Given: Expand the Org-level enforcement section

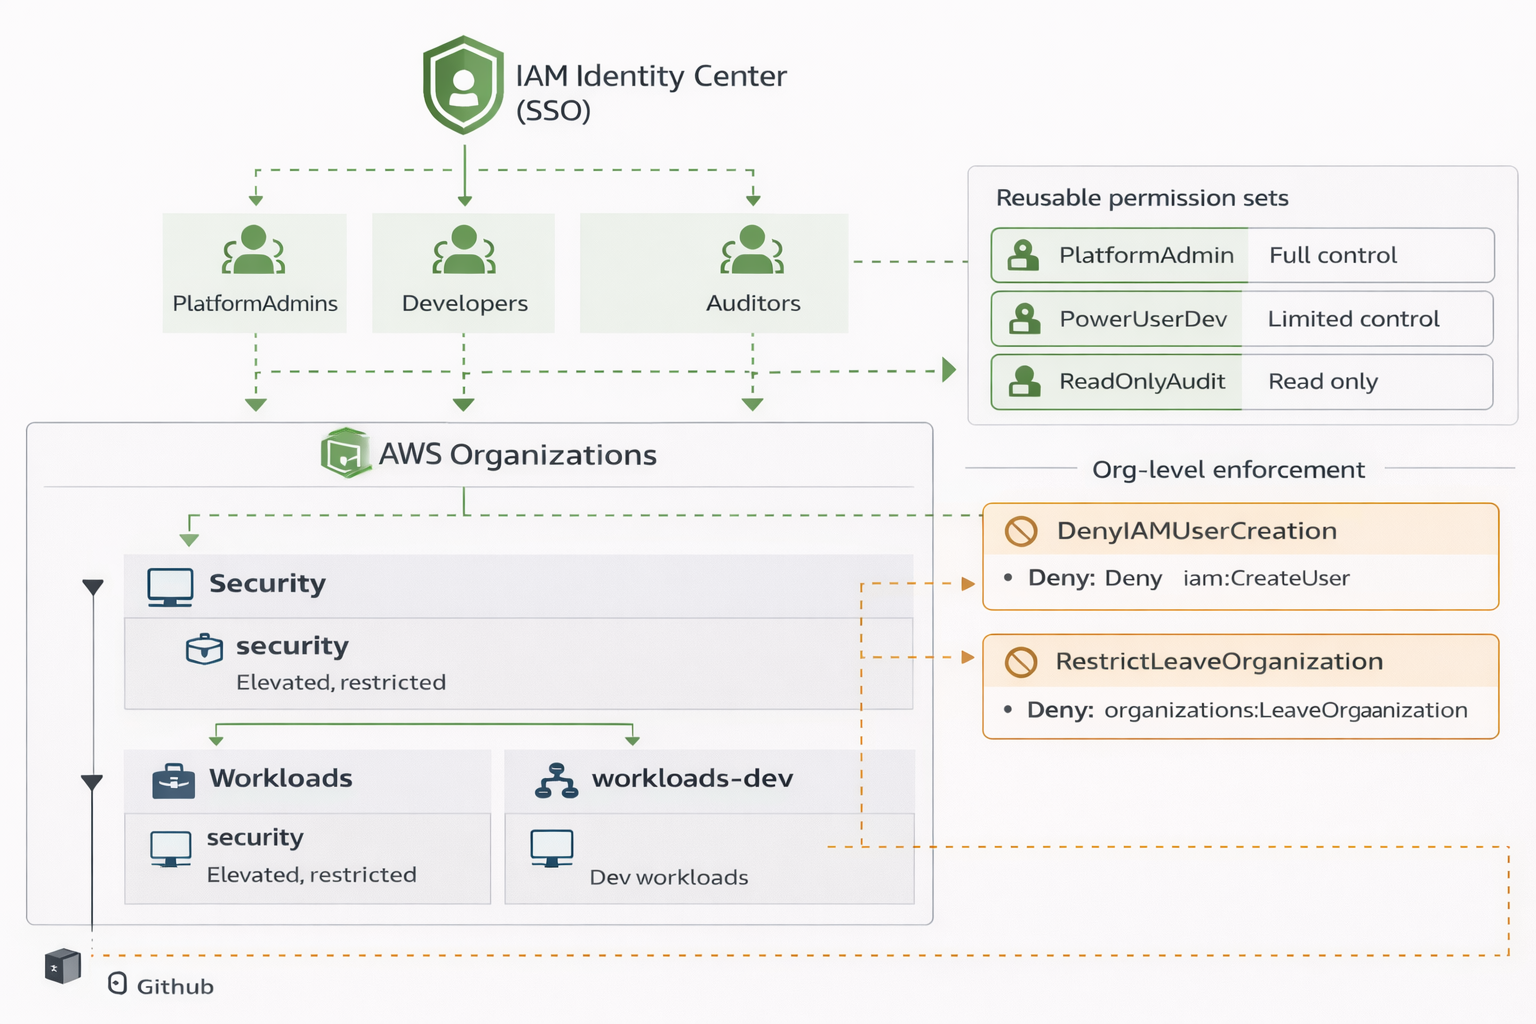Looking at the screenshot, I should coord(1228,469).
